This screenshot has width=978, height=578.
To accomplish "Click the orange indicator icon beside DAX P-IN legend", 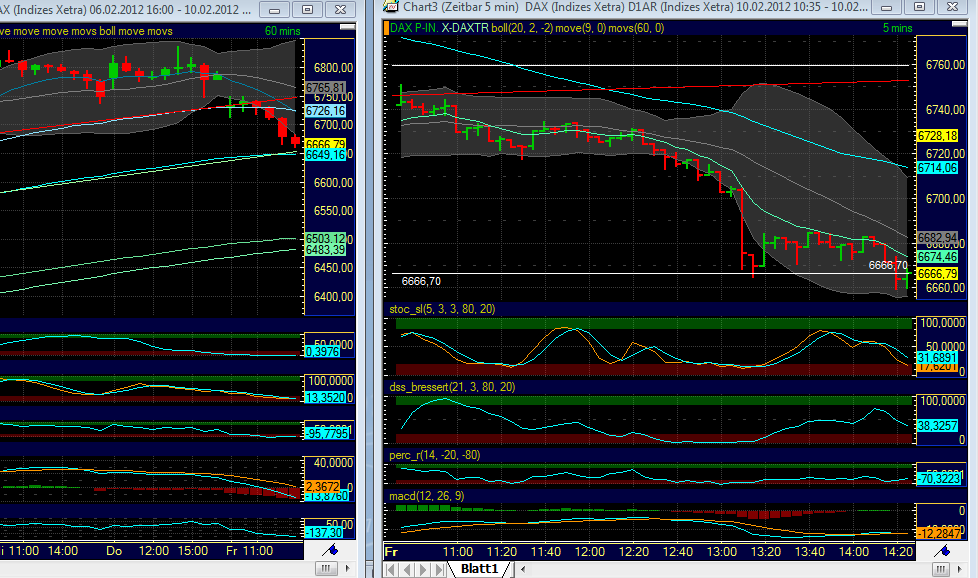I will coord(388,30).
